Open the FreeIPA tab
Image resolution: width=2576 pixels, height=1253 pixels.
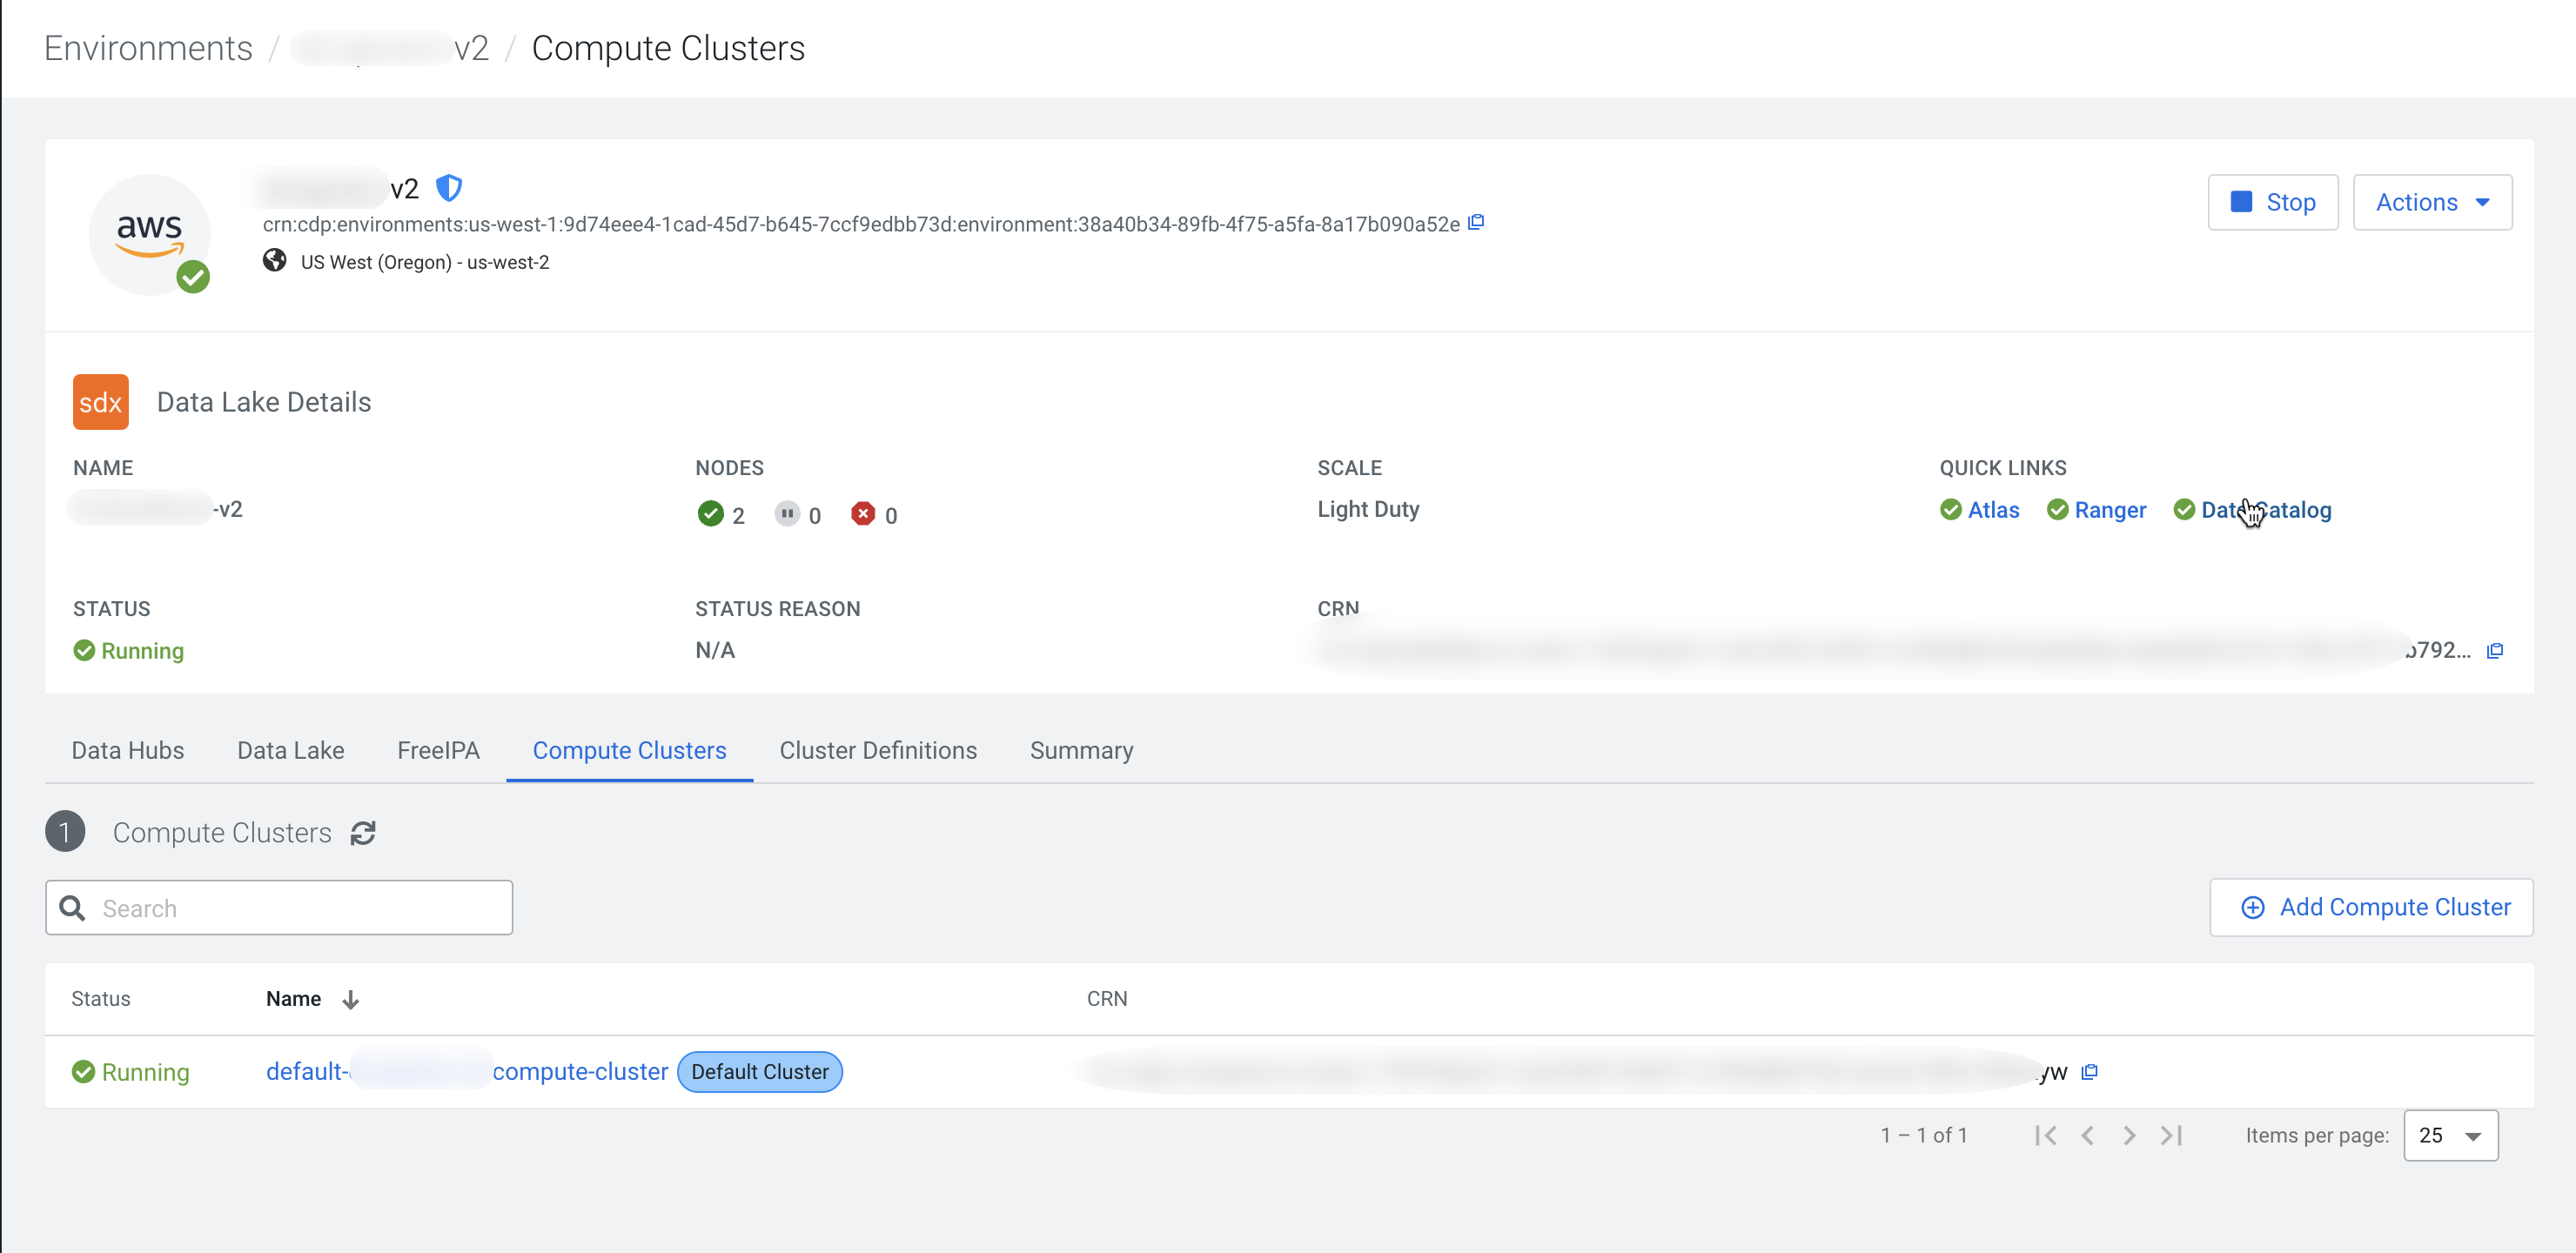438,750
